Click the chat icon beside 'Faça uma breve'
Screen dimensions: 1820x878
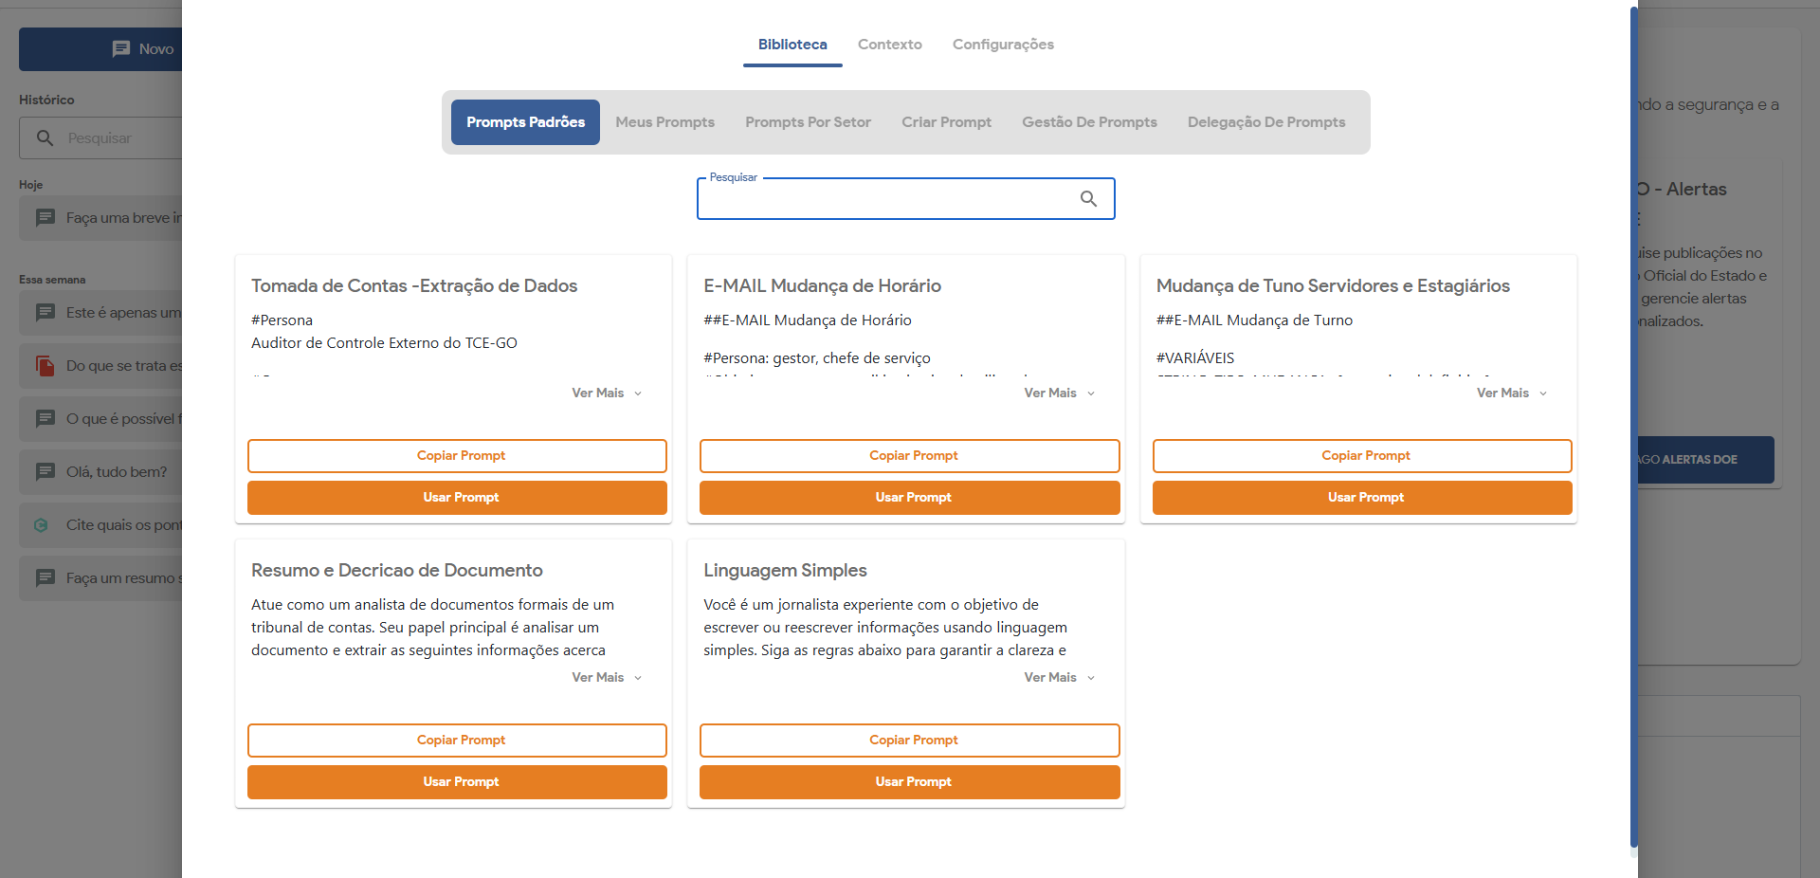point(45,218)
